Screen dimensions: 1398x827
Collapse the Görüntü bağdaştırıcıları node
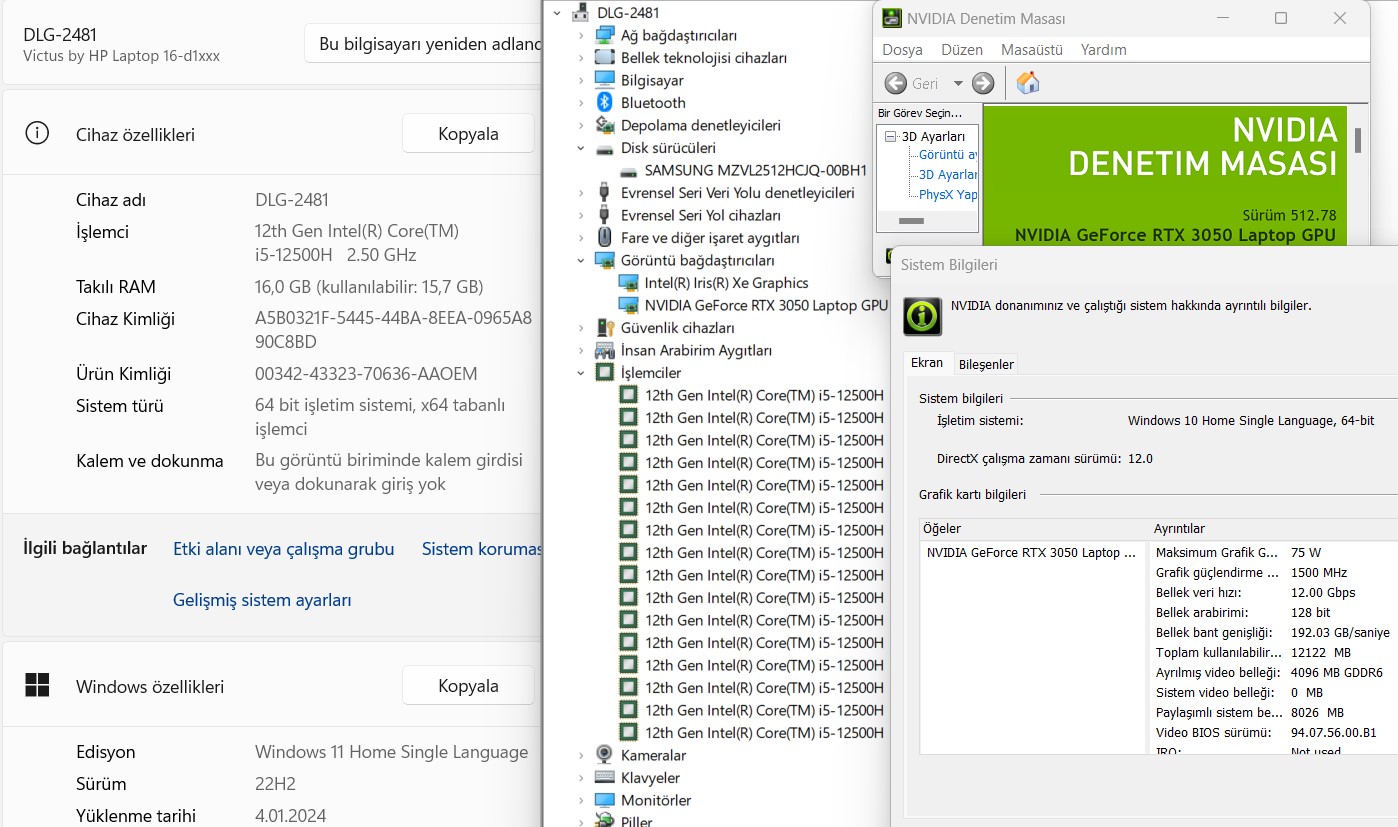[580, 260]
